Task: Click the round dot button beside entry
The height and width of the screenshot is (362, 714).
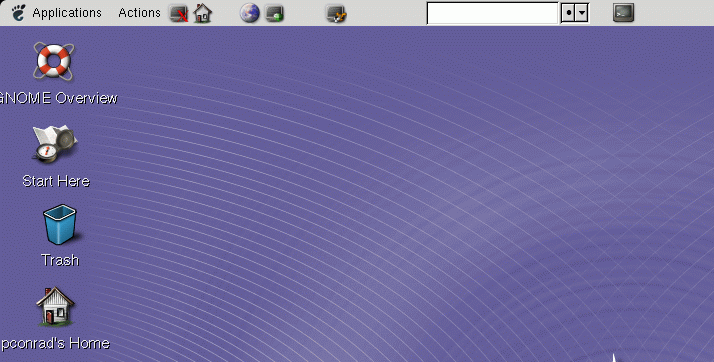Action: tap(568, 13)
